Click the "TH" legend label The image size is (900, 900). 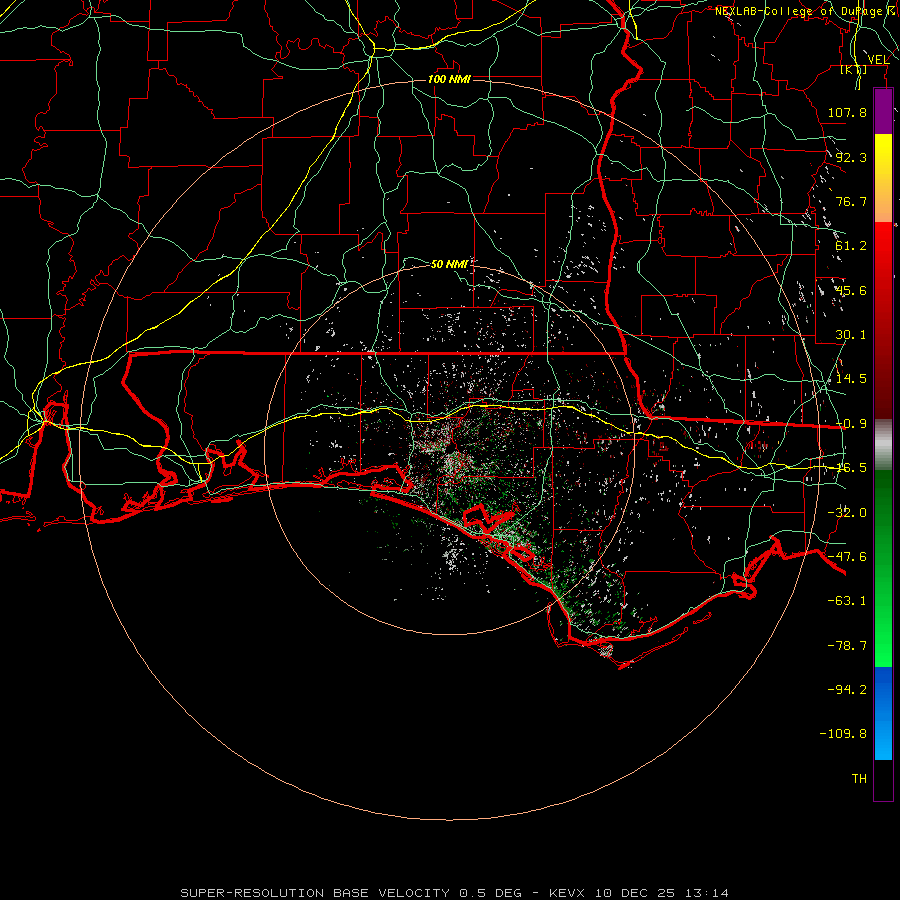tap(859, 779)
